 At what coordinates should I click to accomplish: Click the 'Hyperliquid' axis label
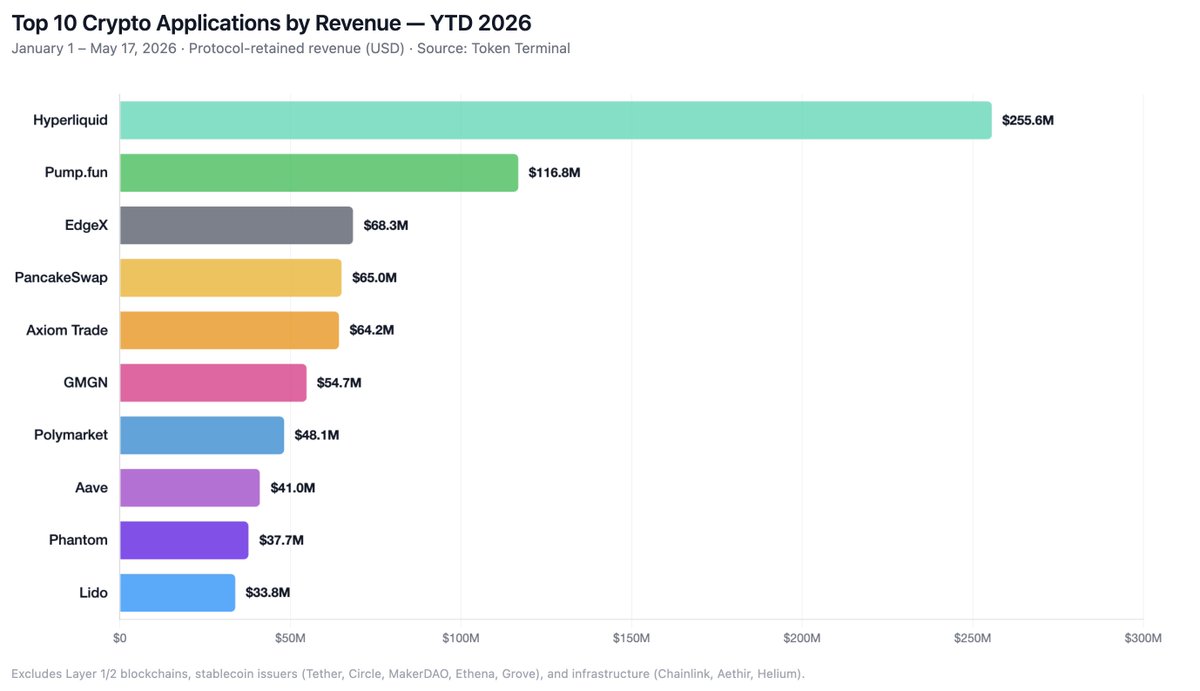[70, 120]
